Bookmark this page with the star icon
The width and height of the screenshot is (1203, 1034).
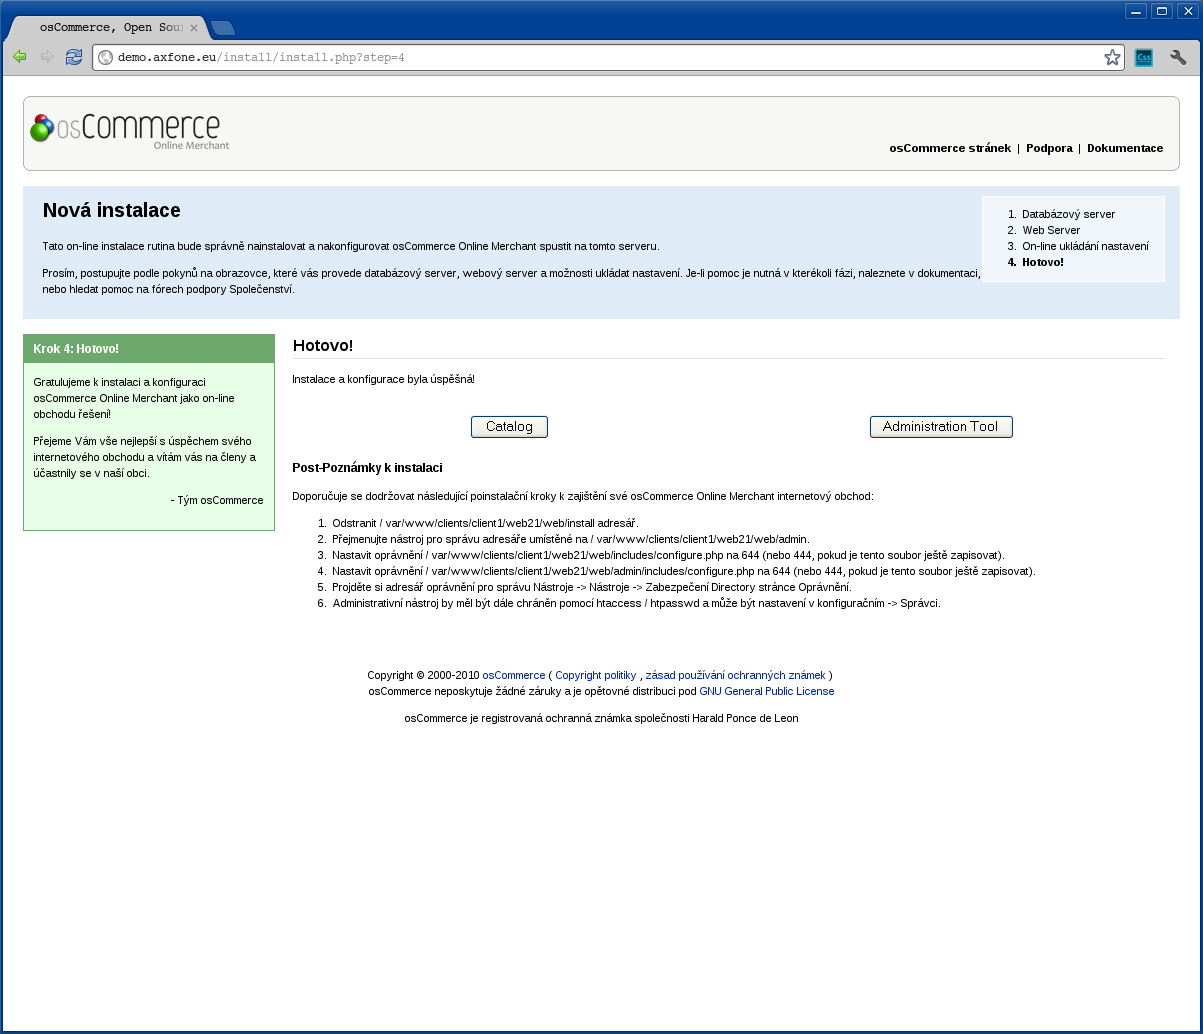[x=1112, y=58]
